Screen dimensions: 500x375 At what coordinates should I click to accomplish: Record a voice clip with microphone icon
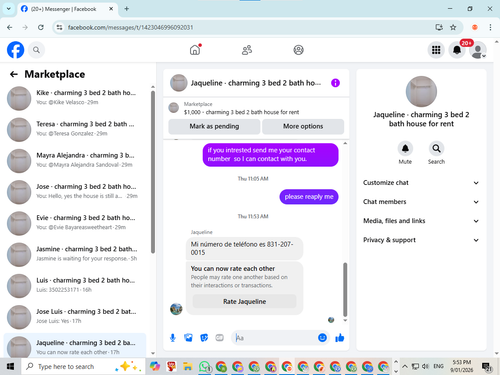pos(173,338)
